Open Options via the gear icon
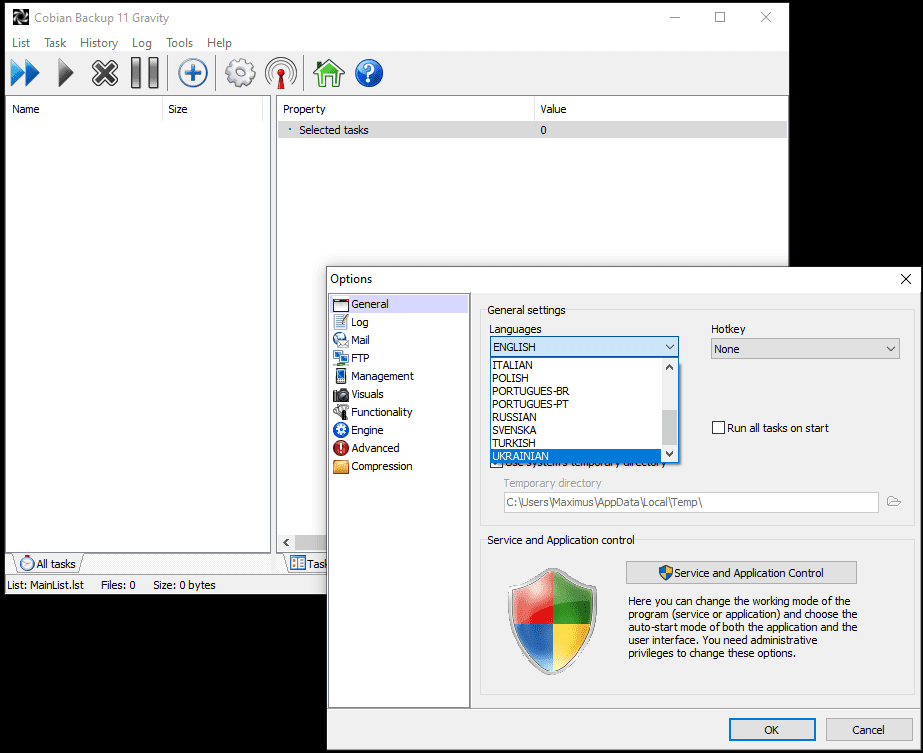Viewport: 923px width, 753px height. [x=240, y=73]
